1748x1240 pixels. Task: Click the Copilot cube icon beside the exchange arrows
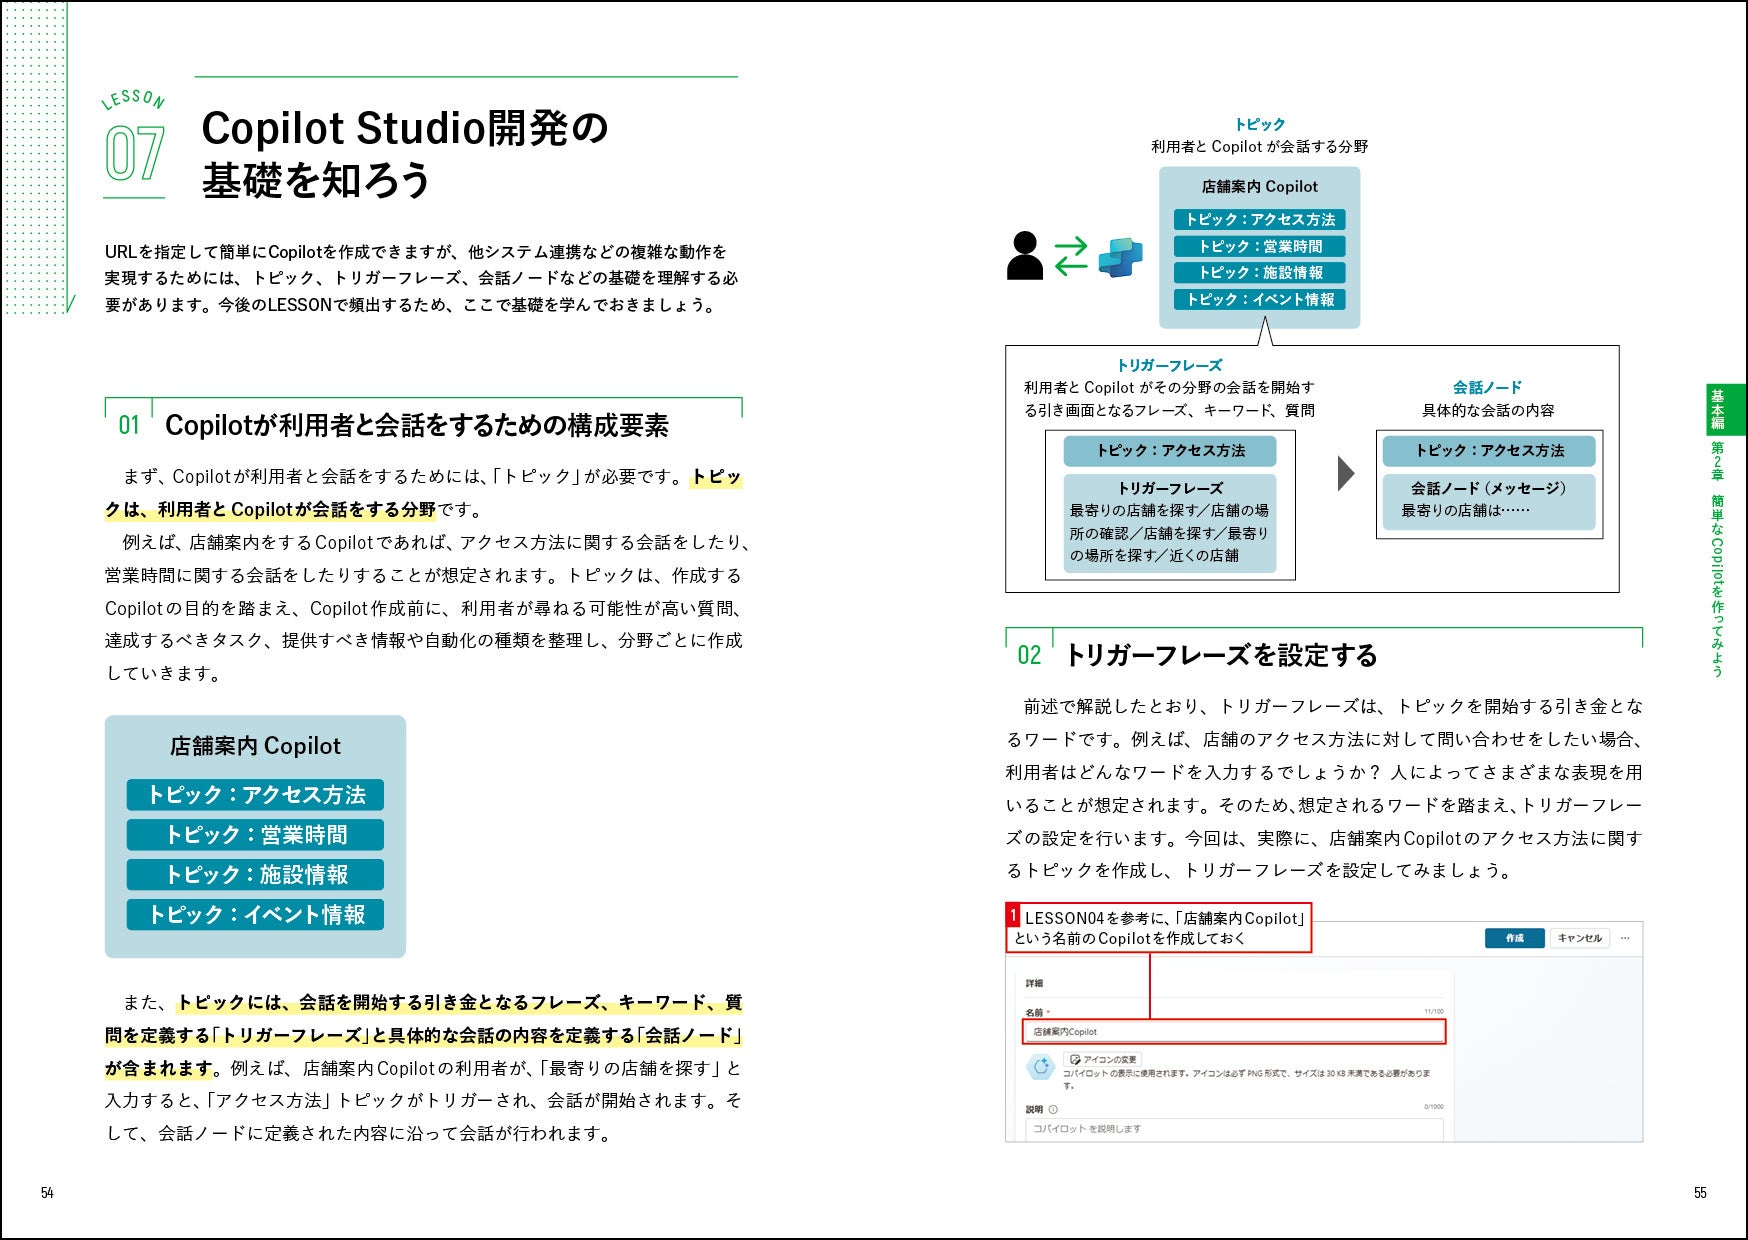[1120, 257]
